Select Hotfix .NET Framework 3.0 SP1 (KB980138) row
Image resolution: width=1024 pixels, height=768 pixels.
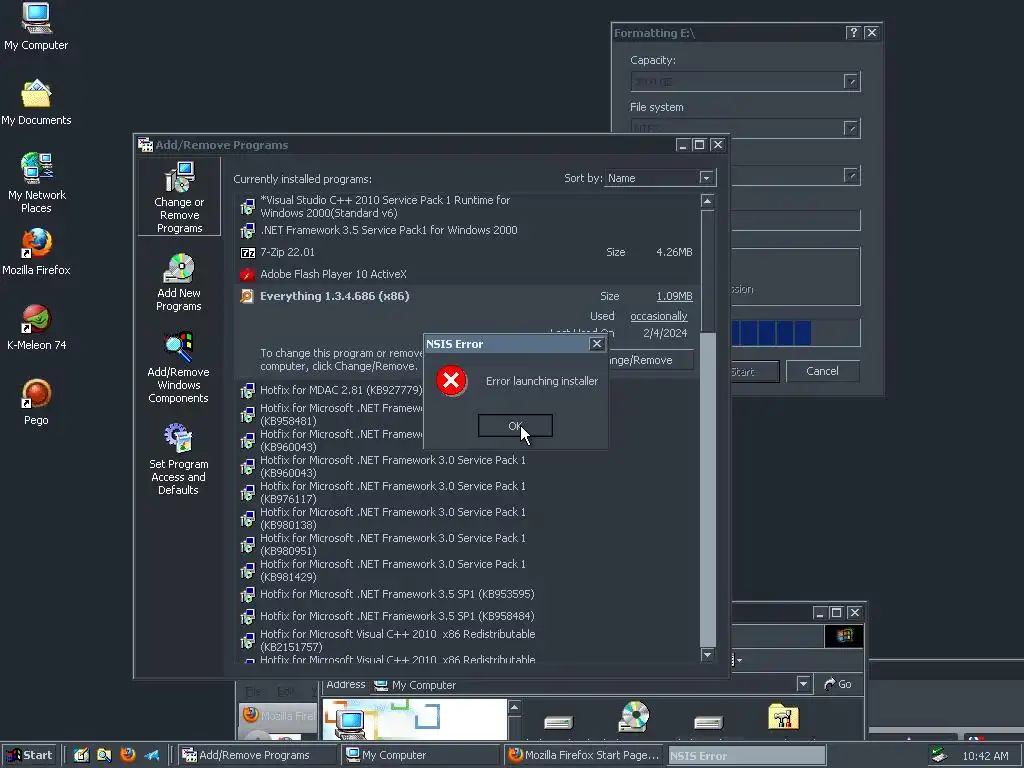point(466,519)
